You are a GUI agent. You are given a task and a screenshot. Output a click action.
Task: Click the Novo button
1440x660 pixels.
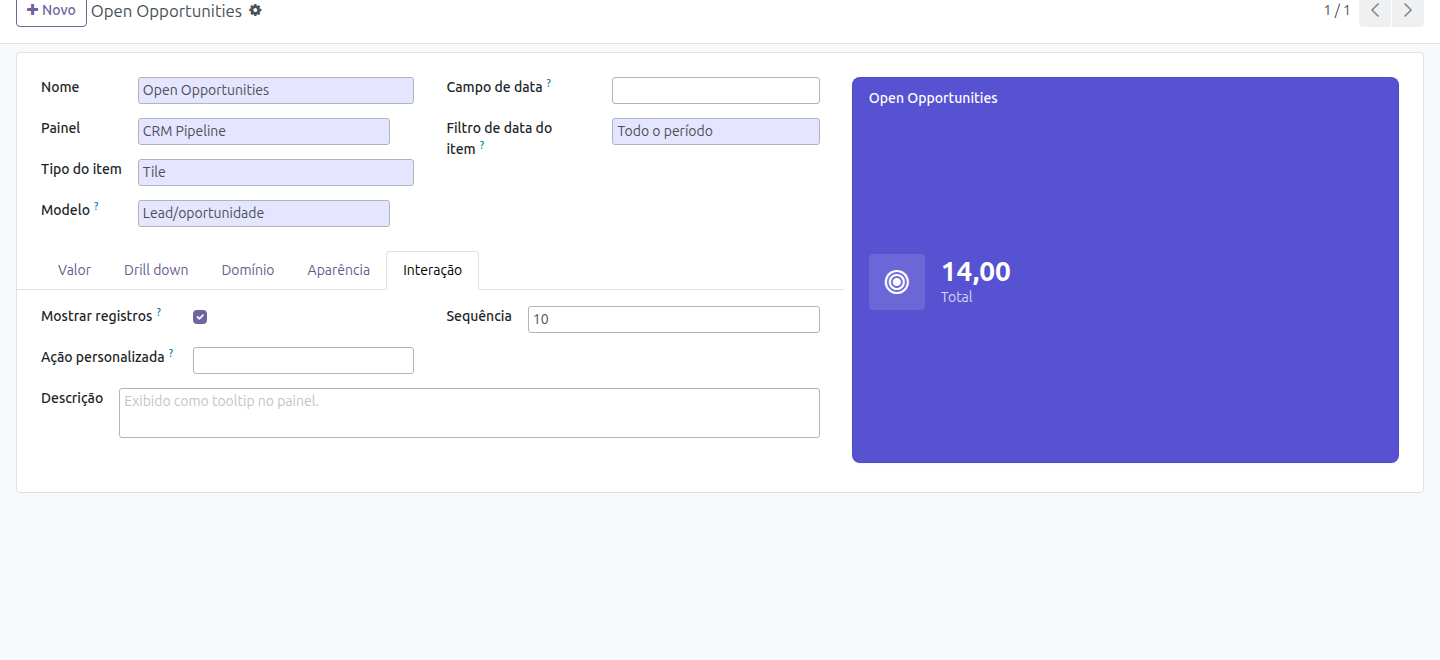[51, 11]
